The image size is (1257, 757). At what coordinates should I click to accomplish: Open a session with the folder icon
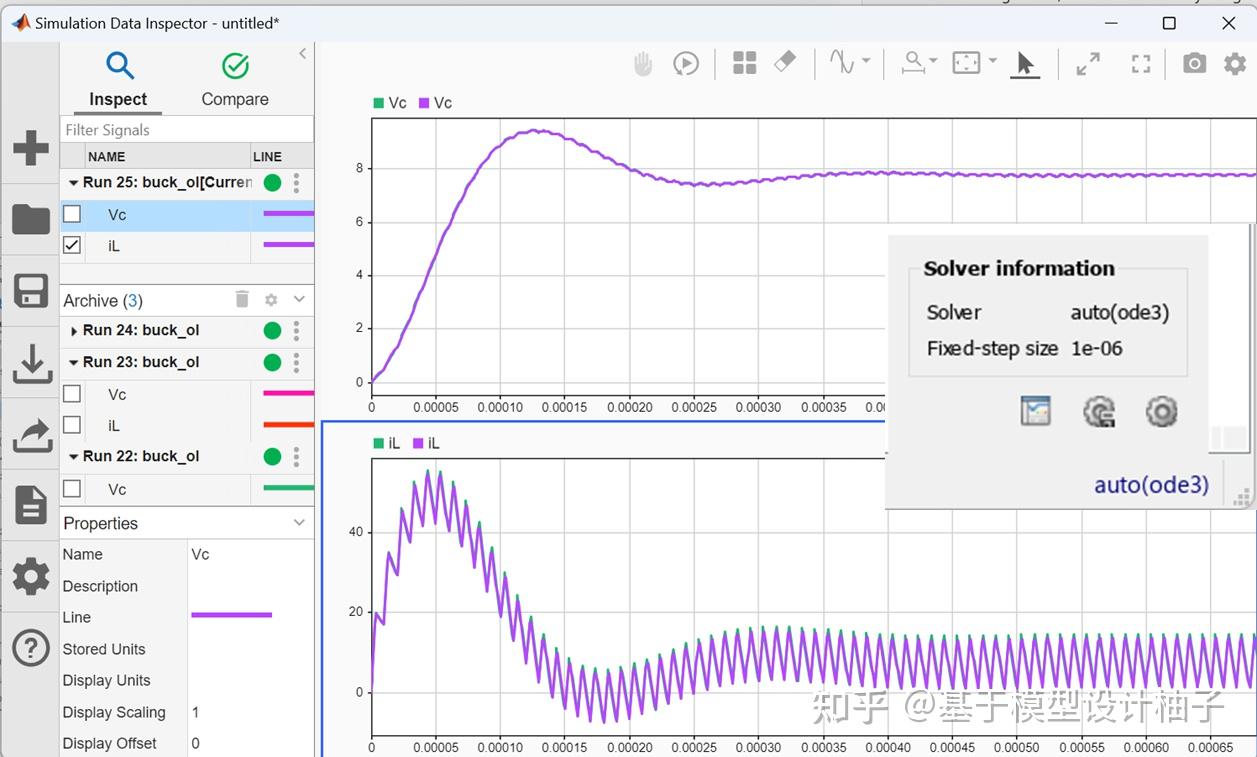pyautogui.click(x=31, y=219)
